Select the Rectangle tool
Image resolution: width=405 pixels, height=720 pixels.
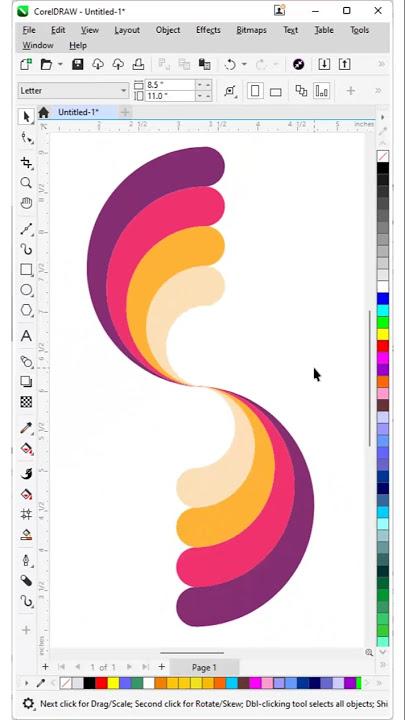(26, 270)
